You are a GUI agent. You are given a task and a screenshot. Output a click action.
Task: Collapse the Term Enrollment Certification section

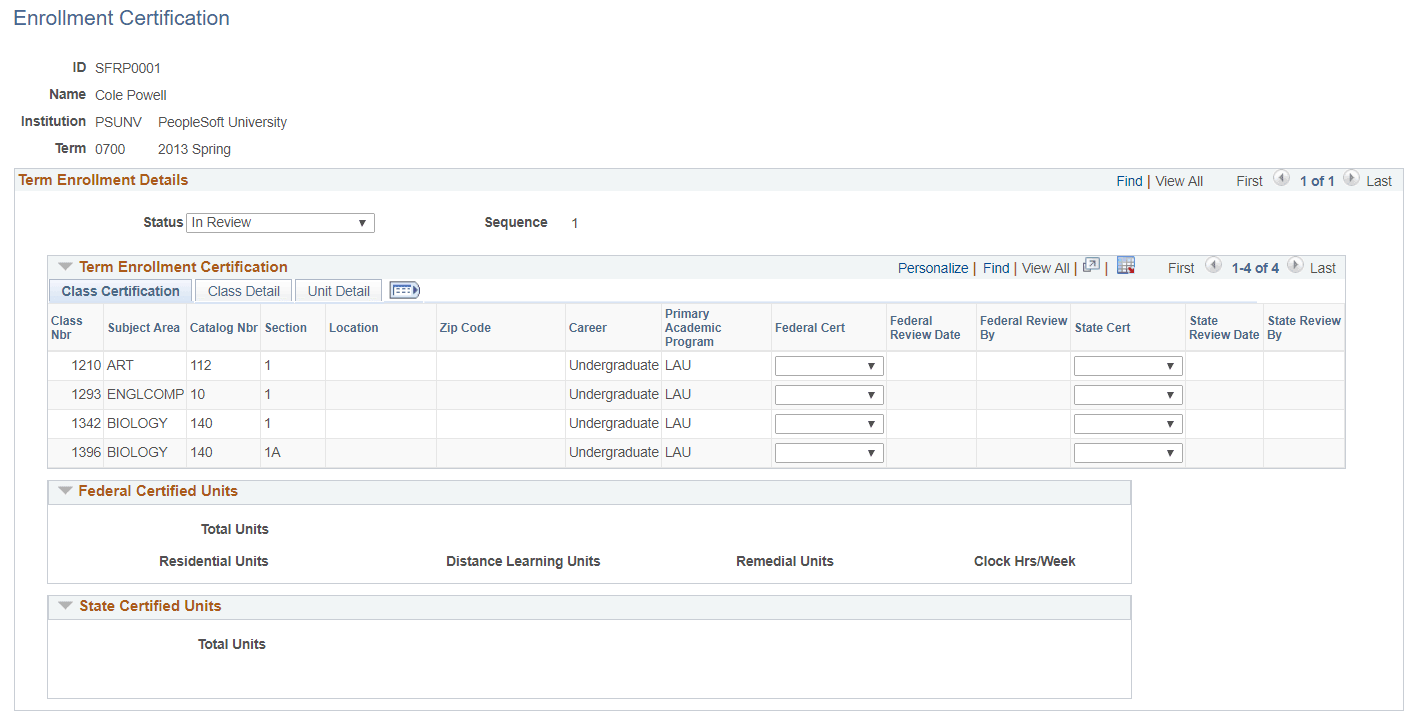point(65,266)
